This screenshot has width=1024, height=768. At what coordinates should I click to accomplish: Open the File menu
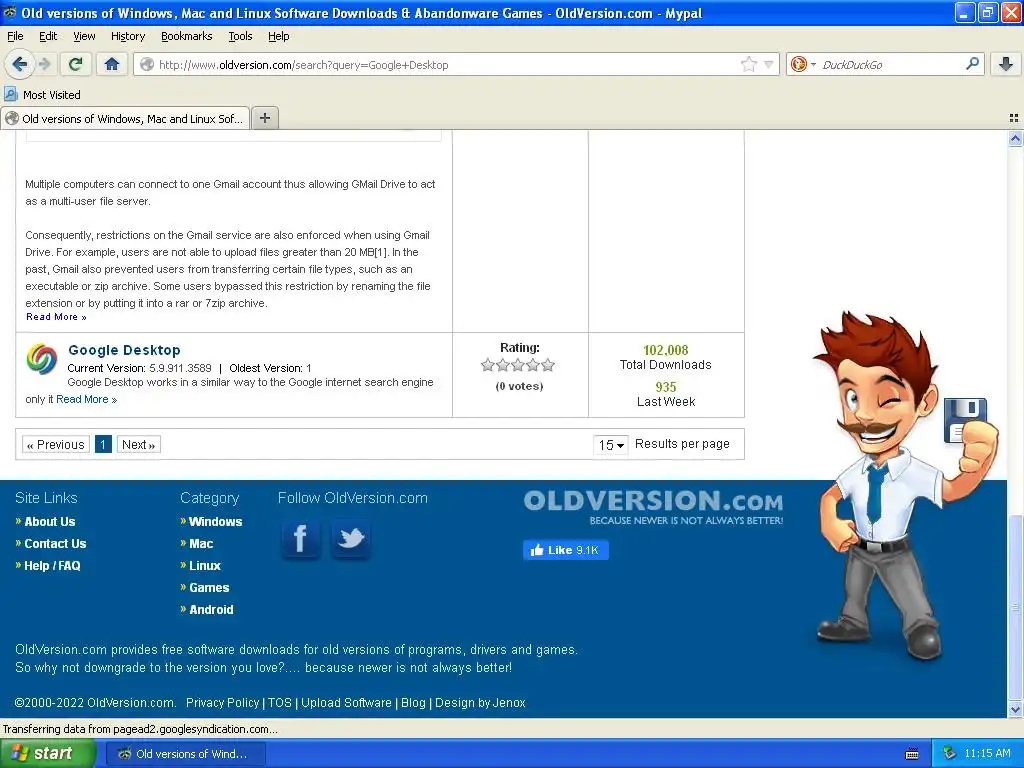15,36
